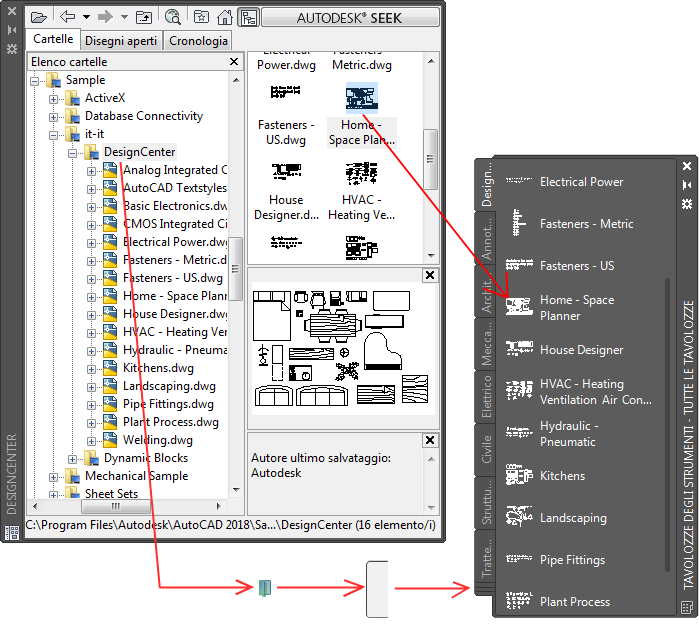699x628 pixels.
Task: Select Landscaping palette tool
Action: point(556,517)
